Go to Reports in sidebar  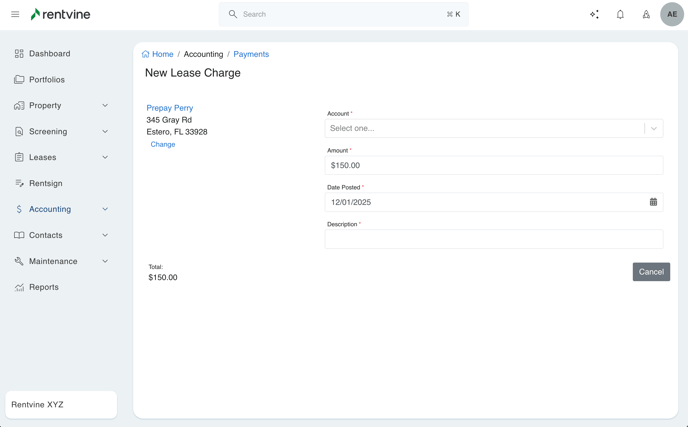click(x=43, y=287)
